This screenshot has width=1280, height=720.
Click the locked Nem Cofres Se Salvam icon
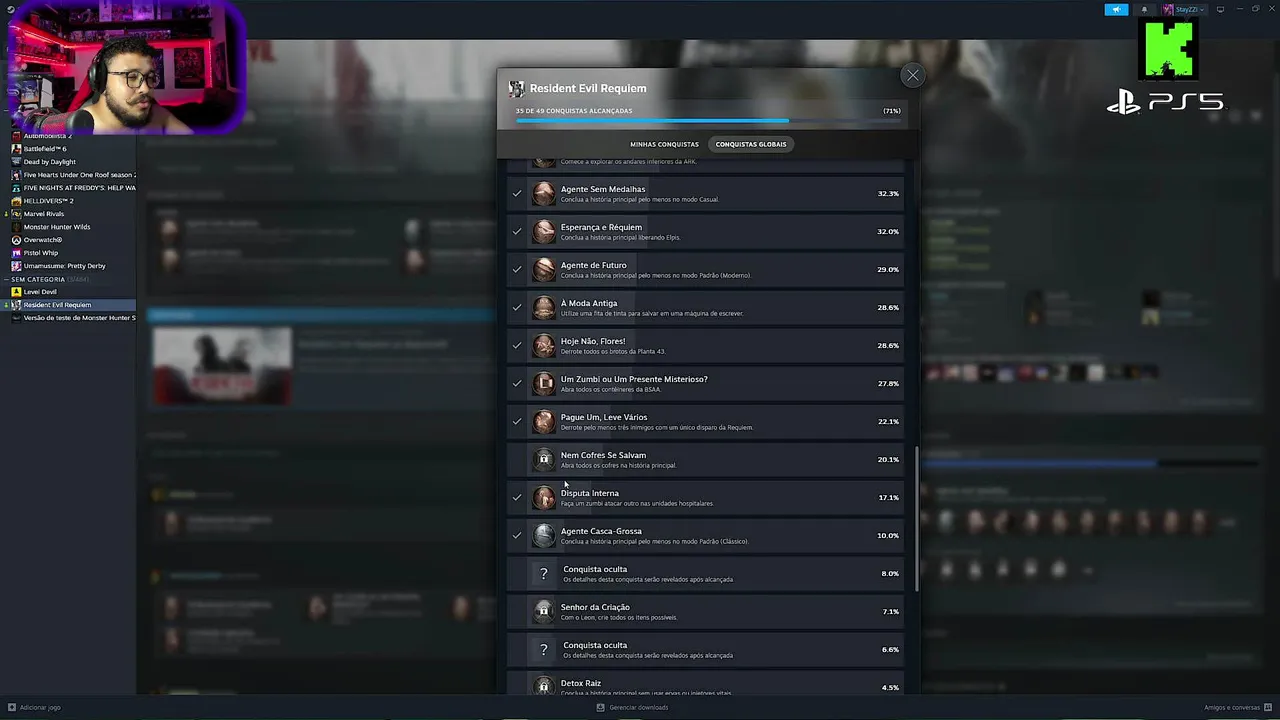[x=544, y=459]
